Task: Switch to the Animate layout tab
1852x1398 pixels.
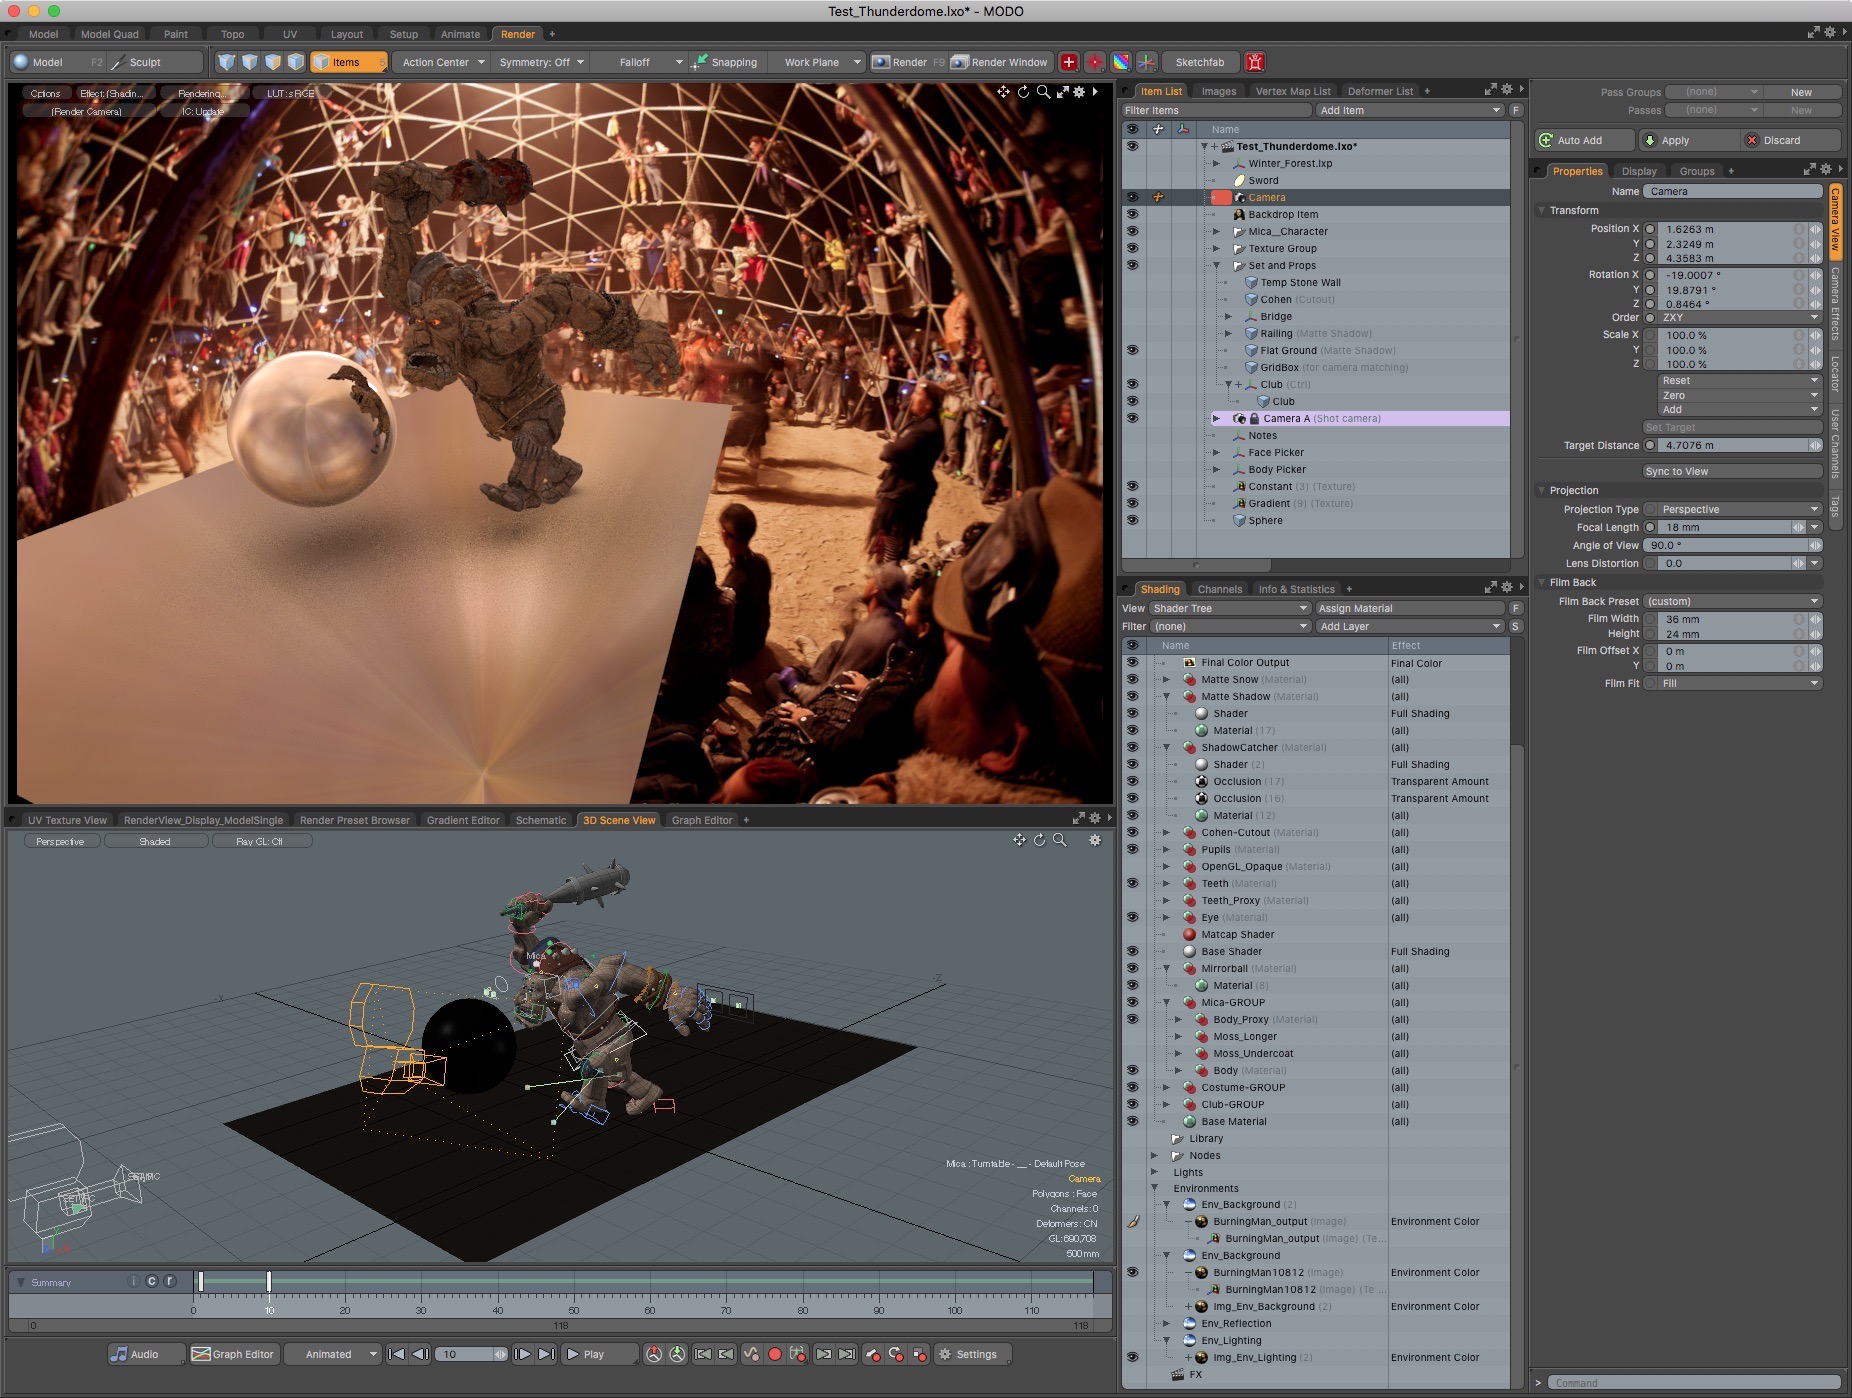Action: pyautogui.click(x=460, y=34)
